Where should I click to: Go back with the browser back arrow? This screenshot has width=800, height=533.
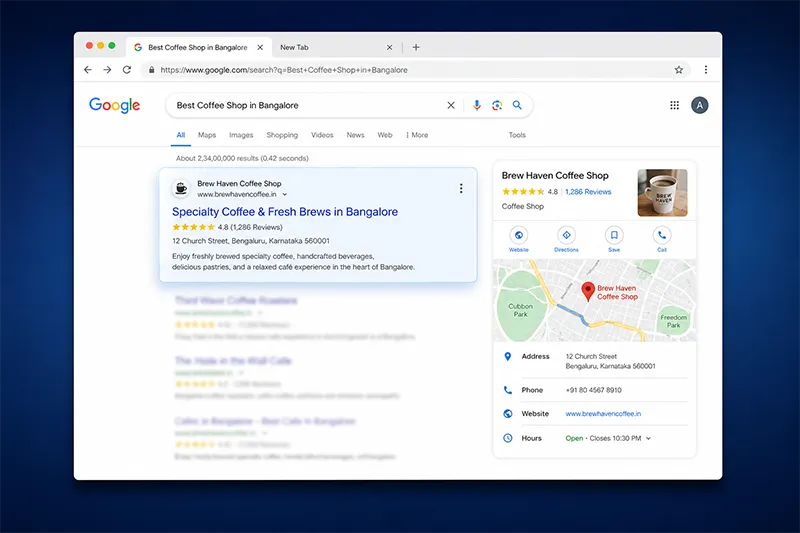88,70
